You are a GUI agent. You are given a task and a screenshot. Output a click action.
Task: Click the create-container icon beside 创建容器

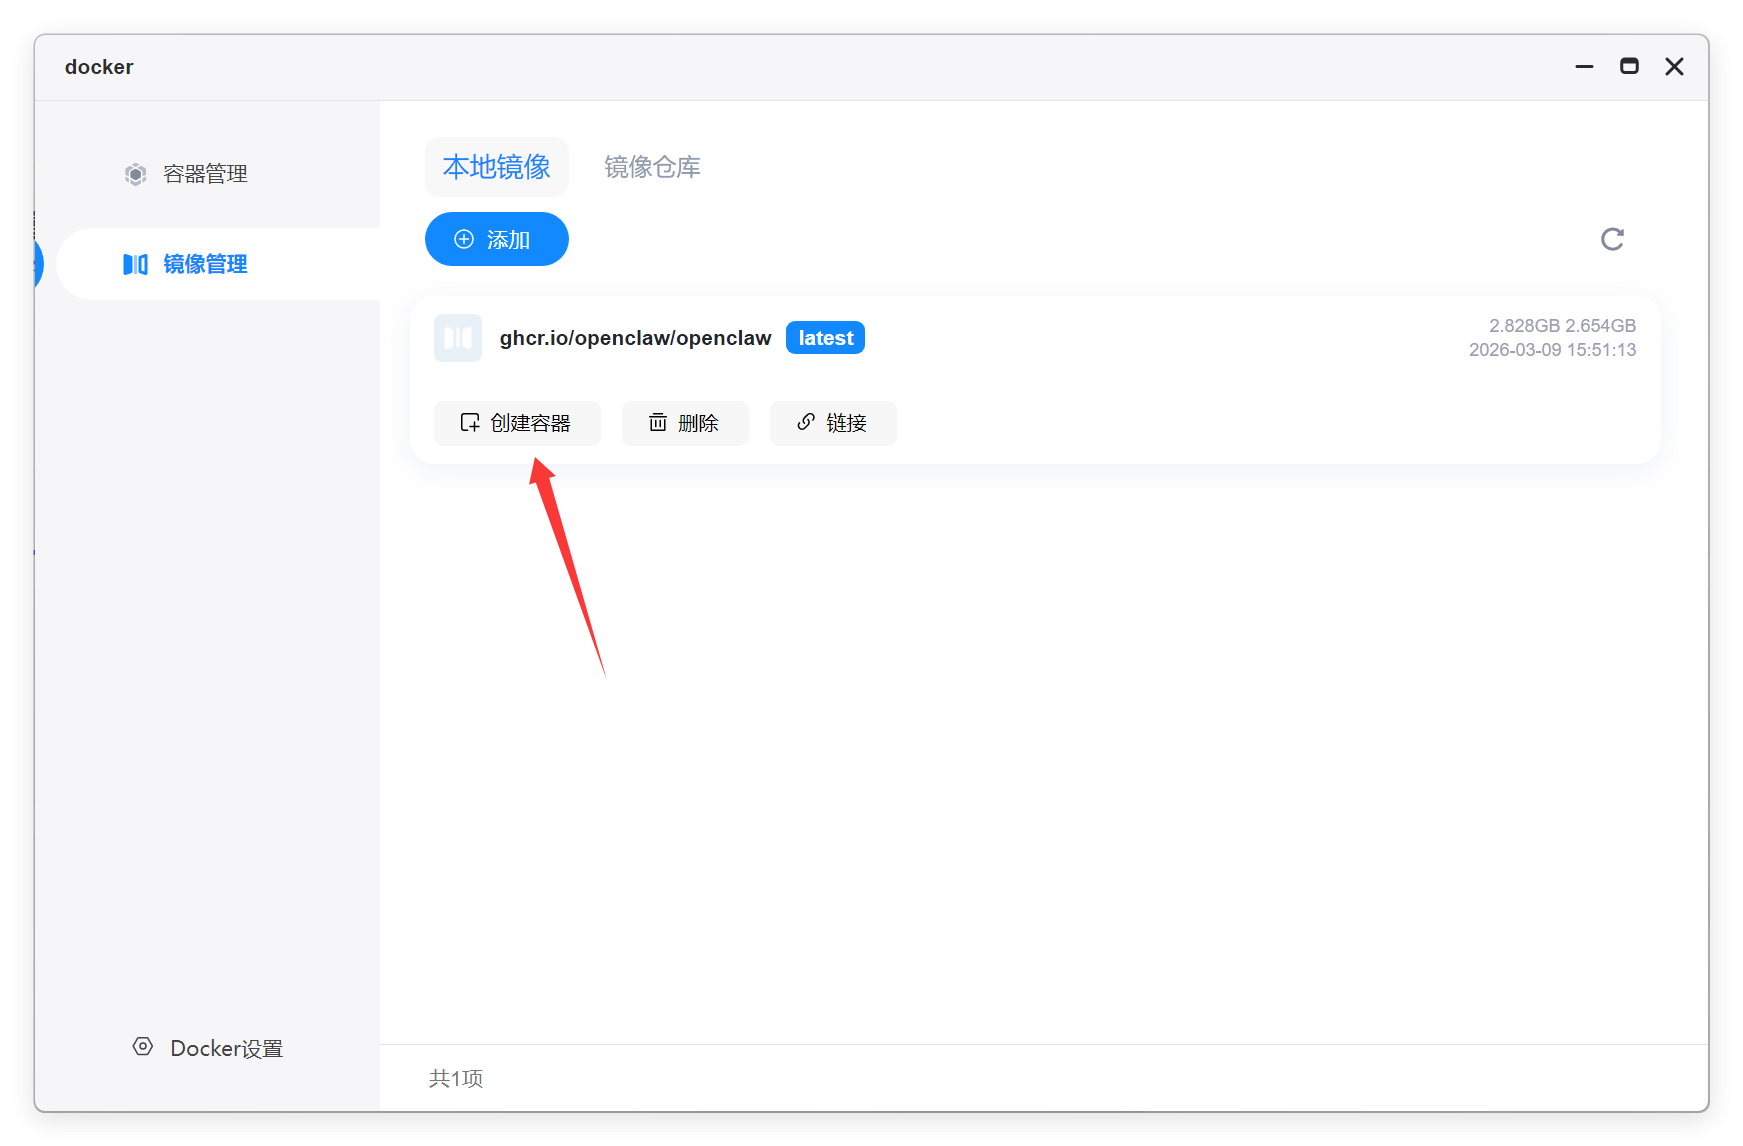(x=470, y=422)
